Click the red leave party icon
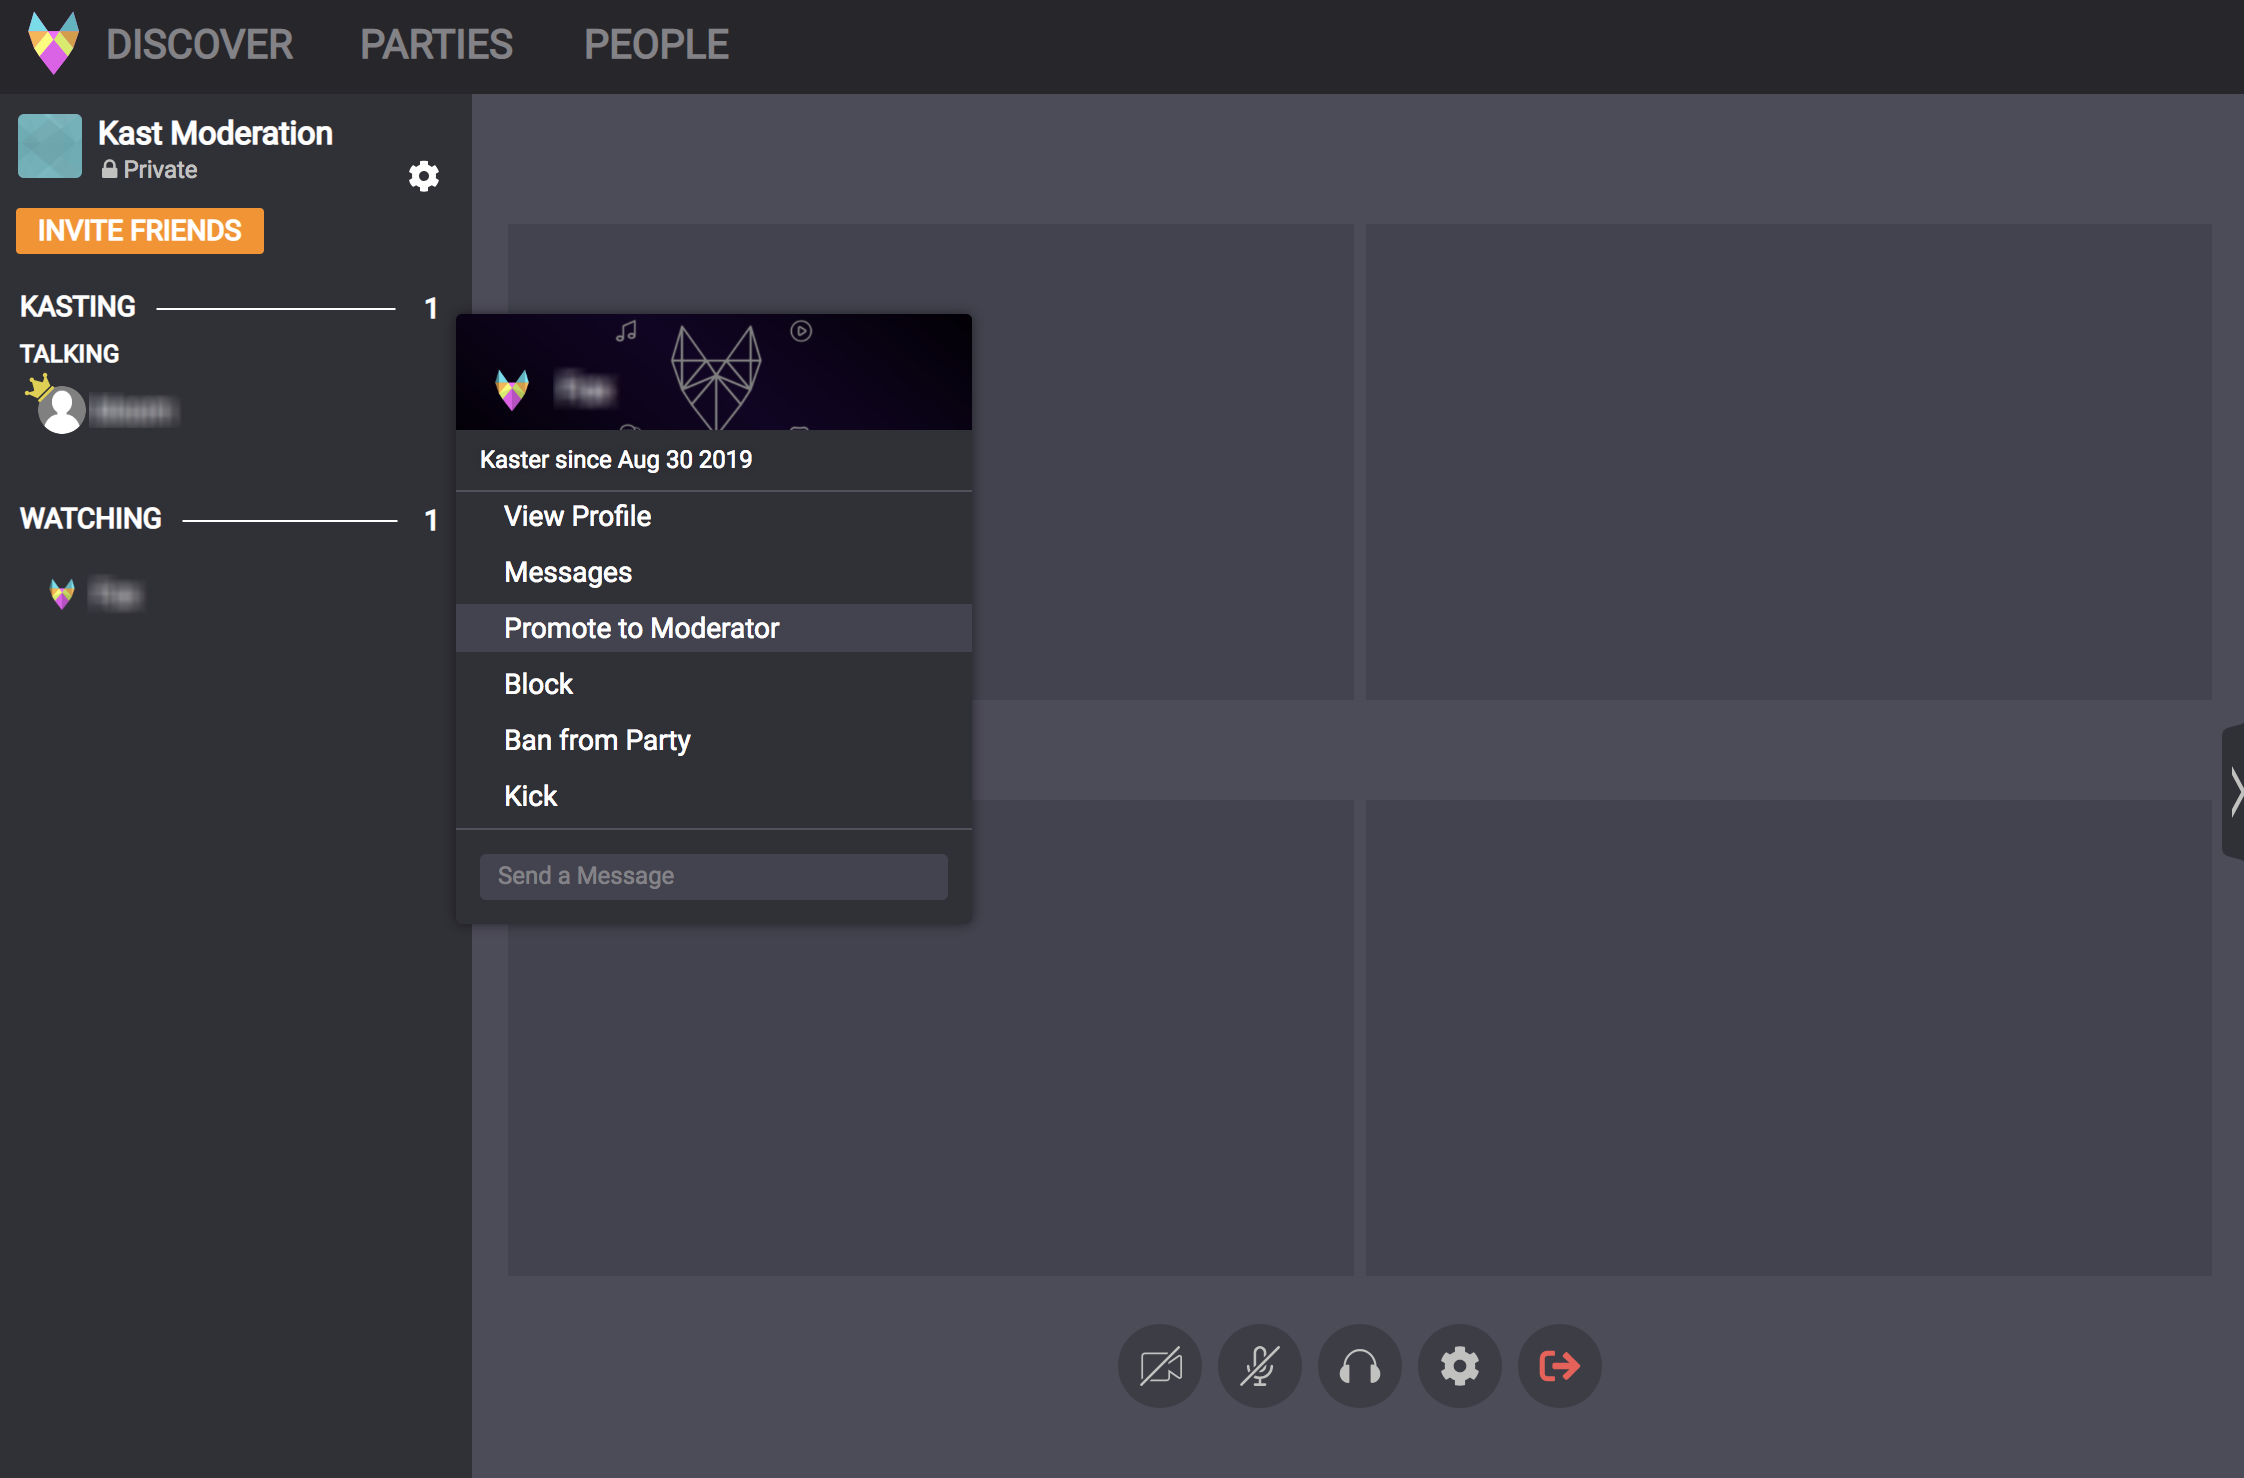The height and width of the screenshot is (1478, 2244). (1560, 1366)
